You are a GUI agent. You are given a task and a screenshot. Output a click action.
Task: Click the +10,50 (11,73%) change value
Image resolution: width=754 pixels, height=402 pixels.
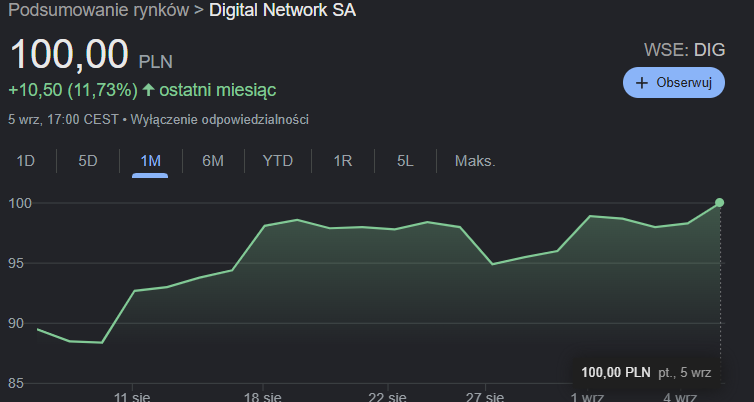pyautogui.click(x=73, y=90)
